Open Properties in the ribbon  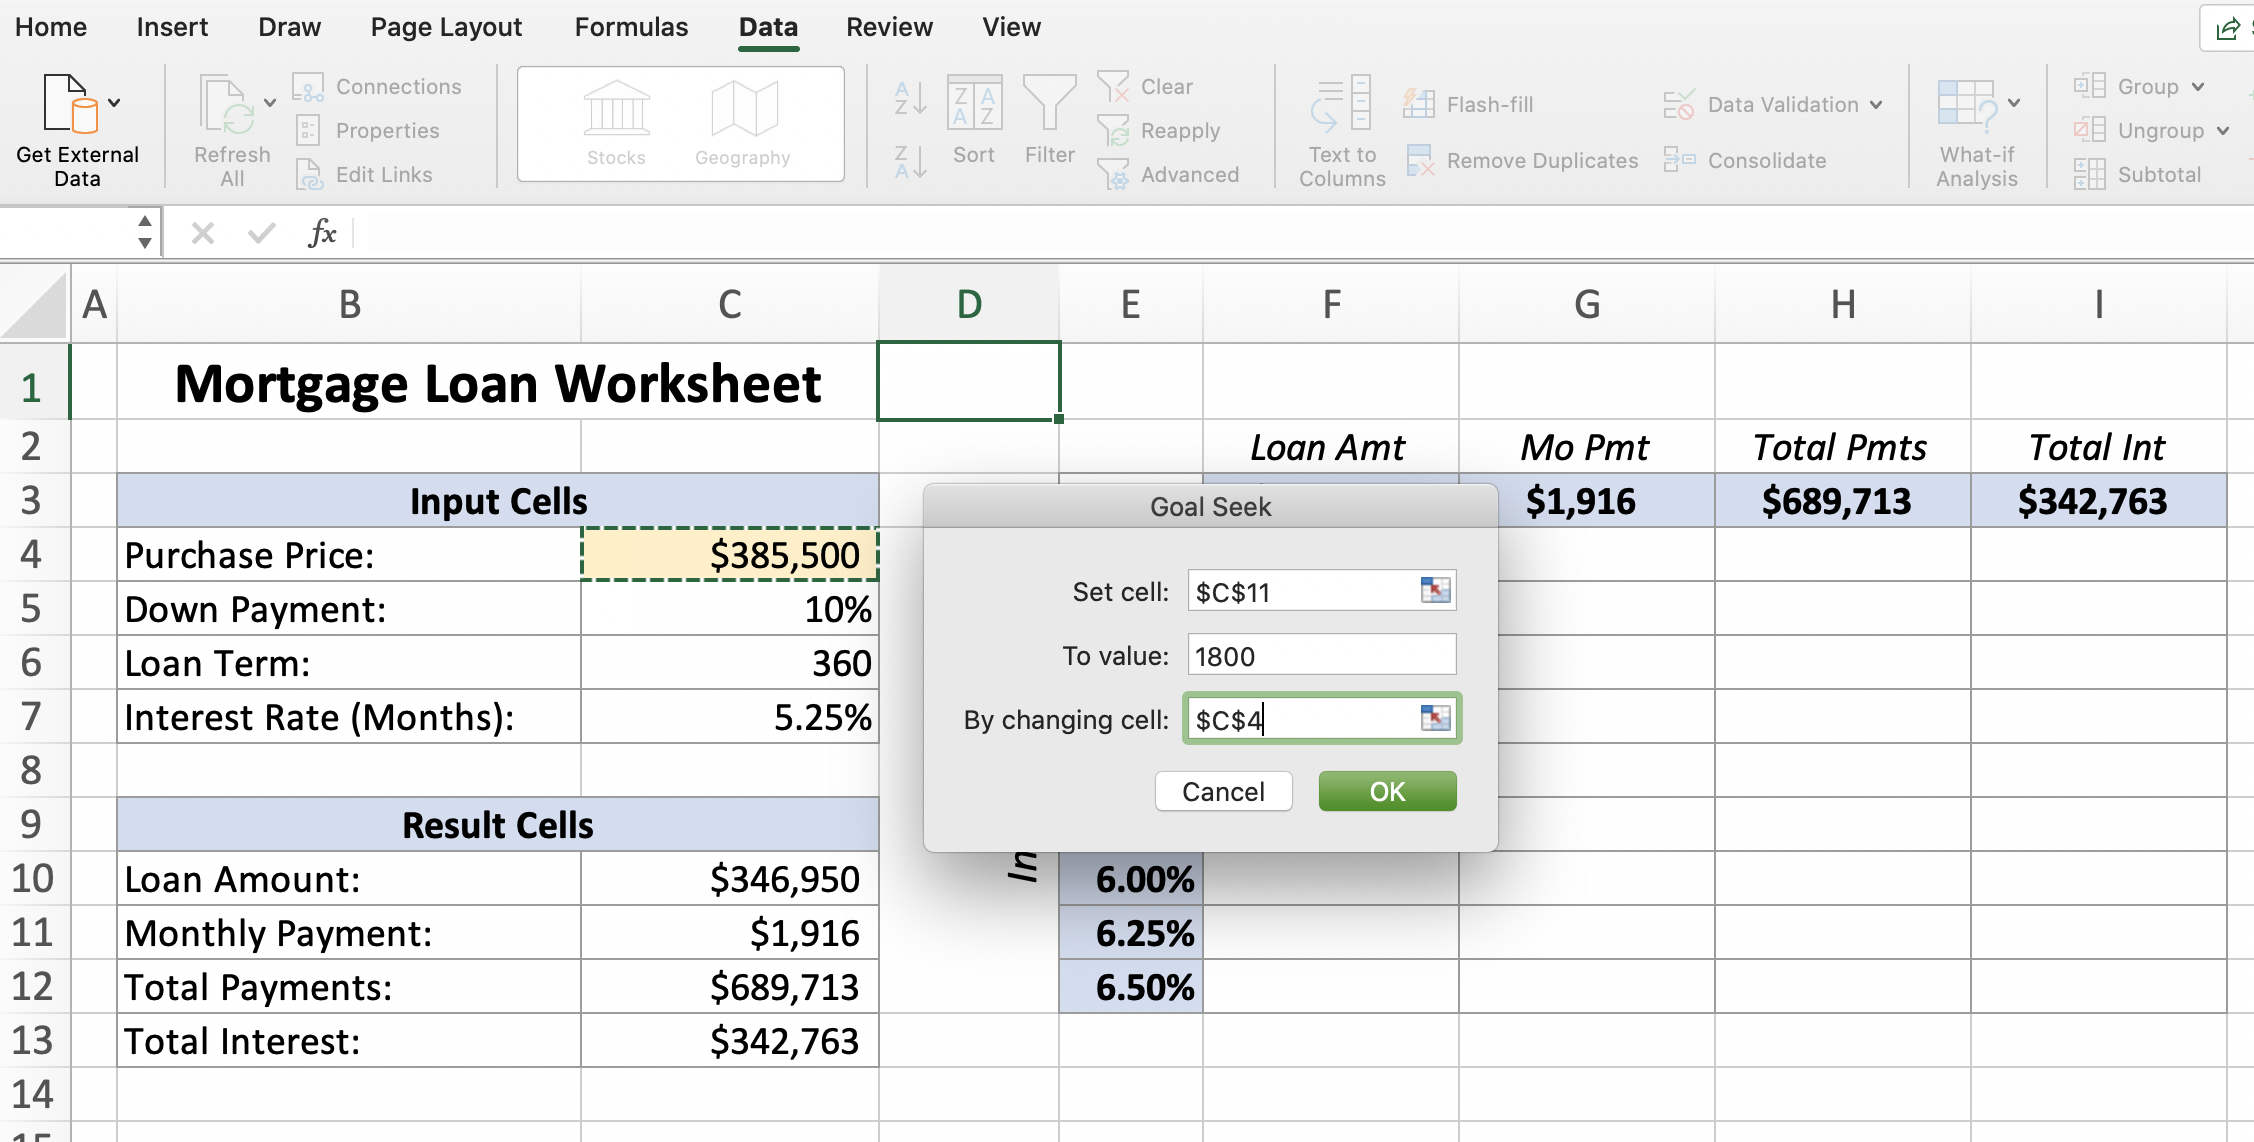click(367, 131)
